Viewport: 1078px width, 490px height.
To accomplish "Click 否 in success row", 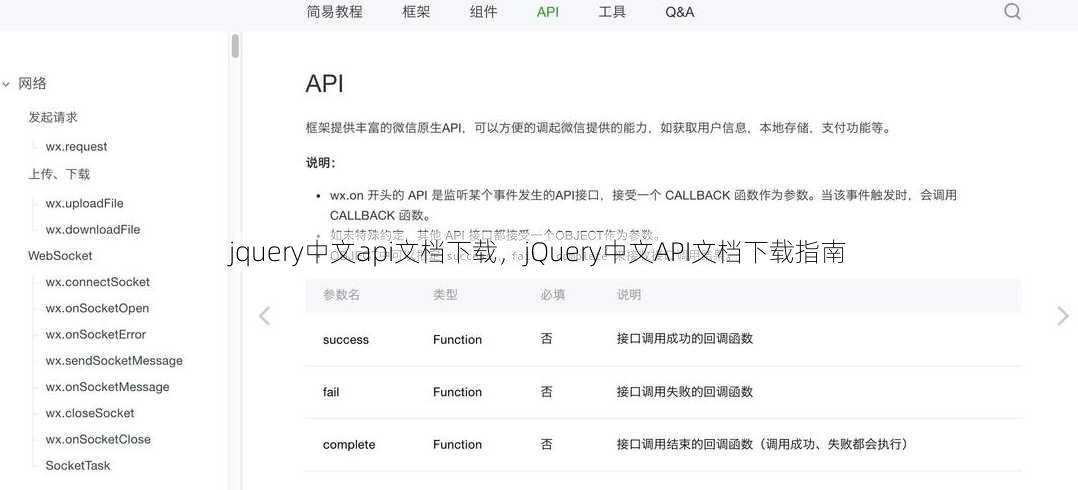I will tap(547, 339).
